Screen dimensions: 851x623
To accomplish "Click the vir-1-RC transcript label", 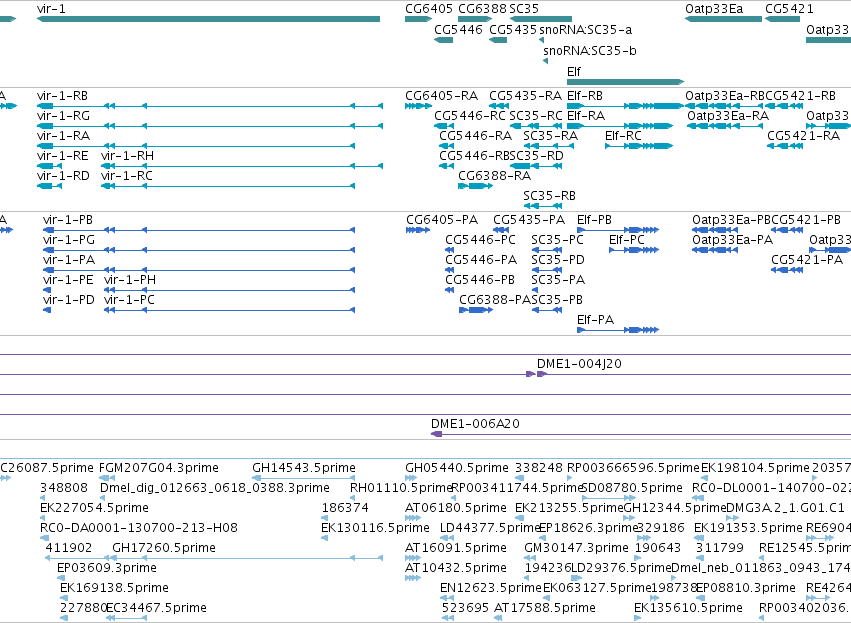I will [x=126, y=176].
